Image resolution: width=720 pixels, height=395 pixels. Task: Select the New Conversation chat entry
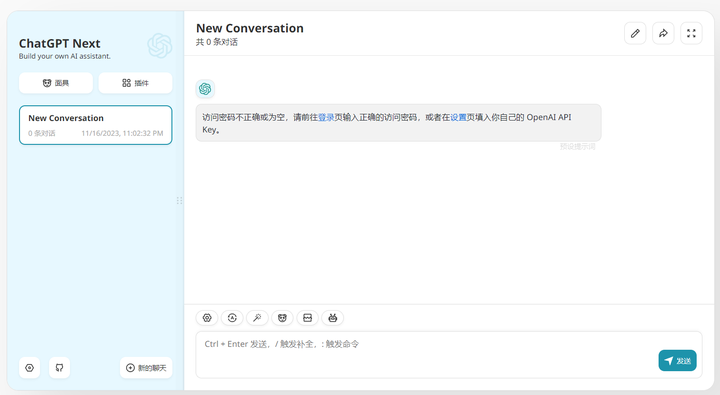click(96, 125)
